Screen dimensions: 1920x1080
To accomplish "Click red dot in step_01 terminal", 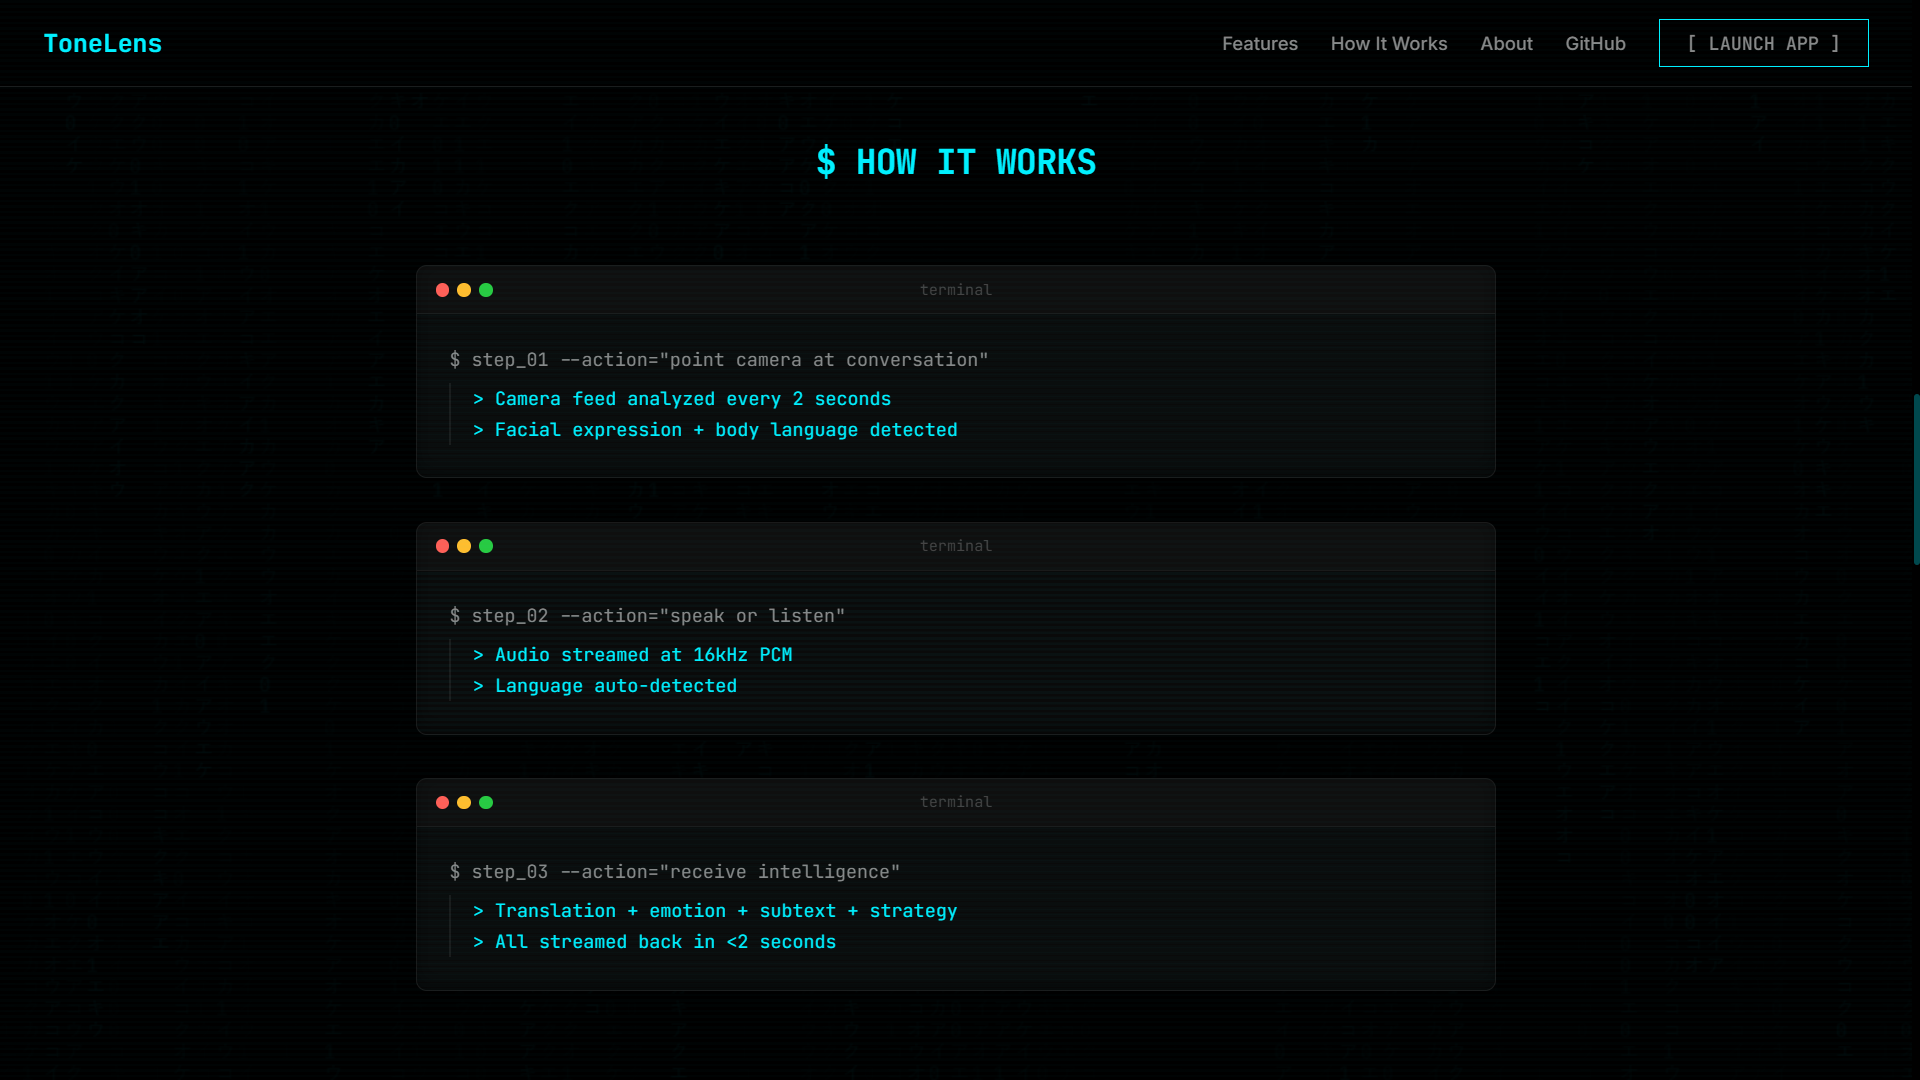I will coord(442,290).
